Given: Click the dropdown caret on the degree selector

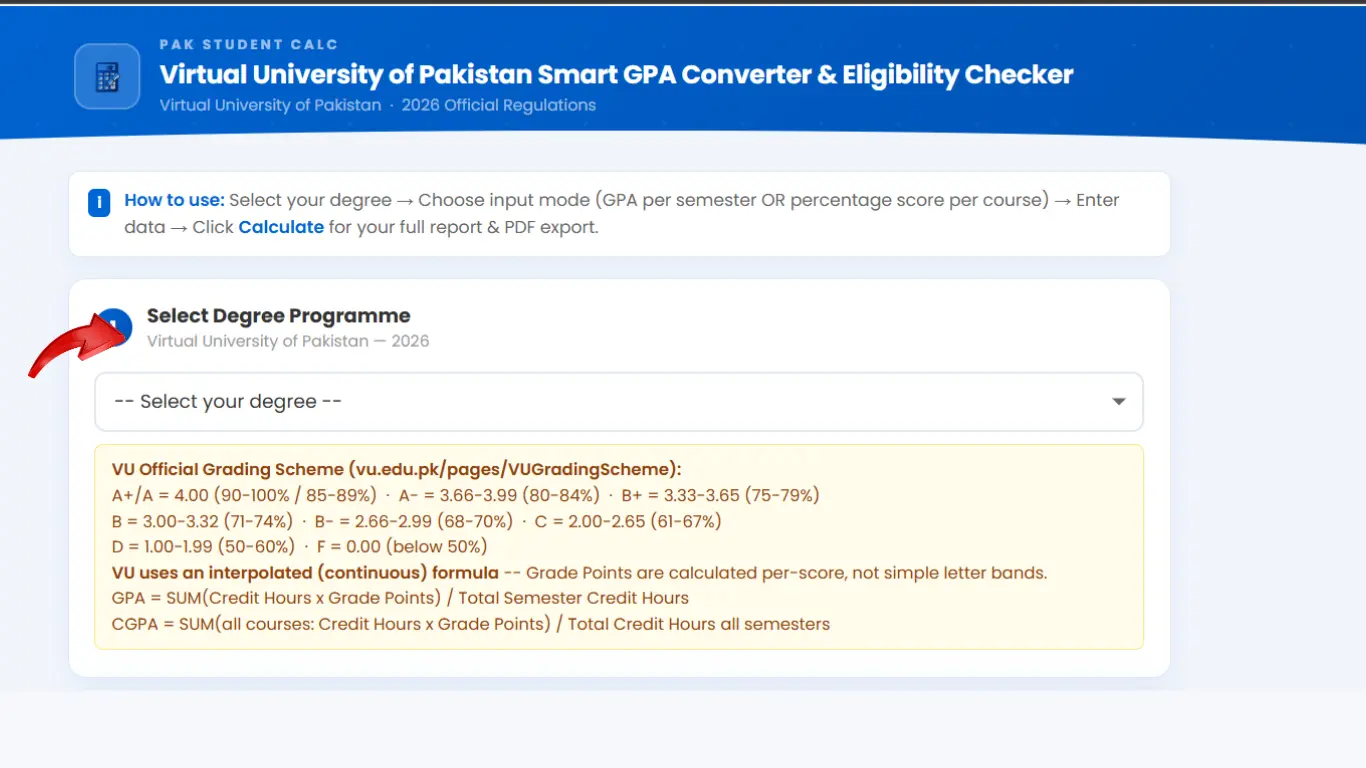Looking at the screenshot, I should [1118, 401].
